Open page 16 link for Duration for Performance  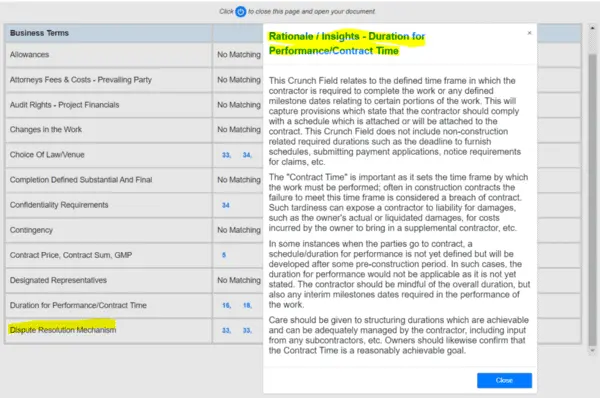[x=226, y=305]
